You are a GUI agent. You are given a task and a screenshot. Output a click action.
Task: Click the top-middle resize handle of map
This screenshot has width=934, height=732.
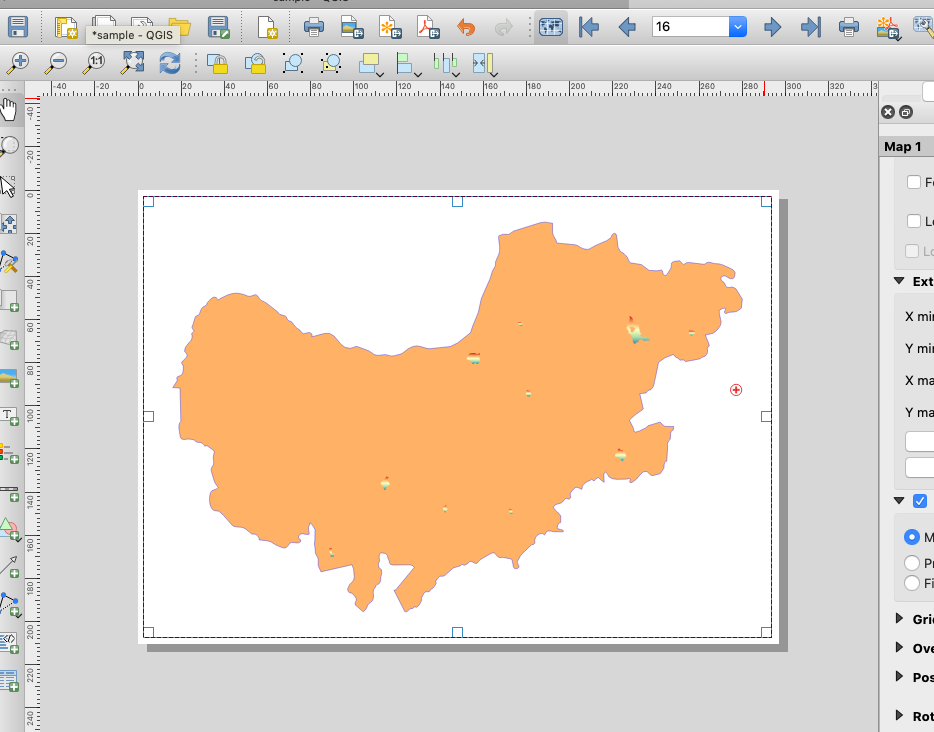(457, 201)
